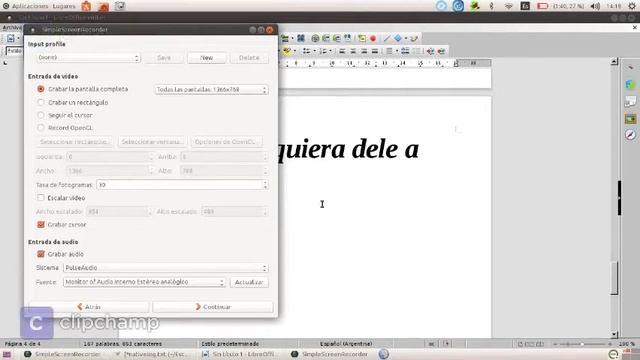Image resolution: width=640 pixels, height=360 pixels.
Task: Click the LibreOffice vertical scrollbar up arrow
Action: point(614,62)
